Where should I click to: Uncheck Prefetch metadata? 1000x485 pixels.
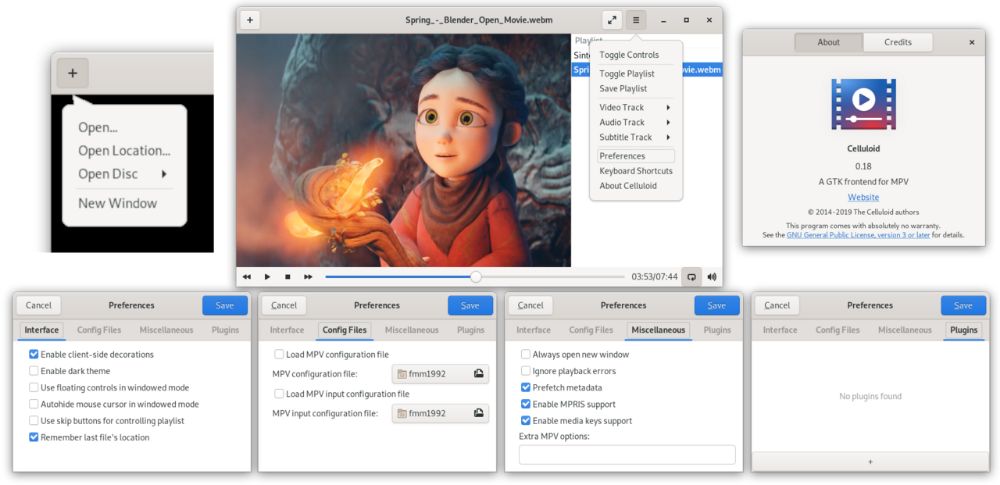coord(526,387)
